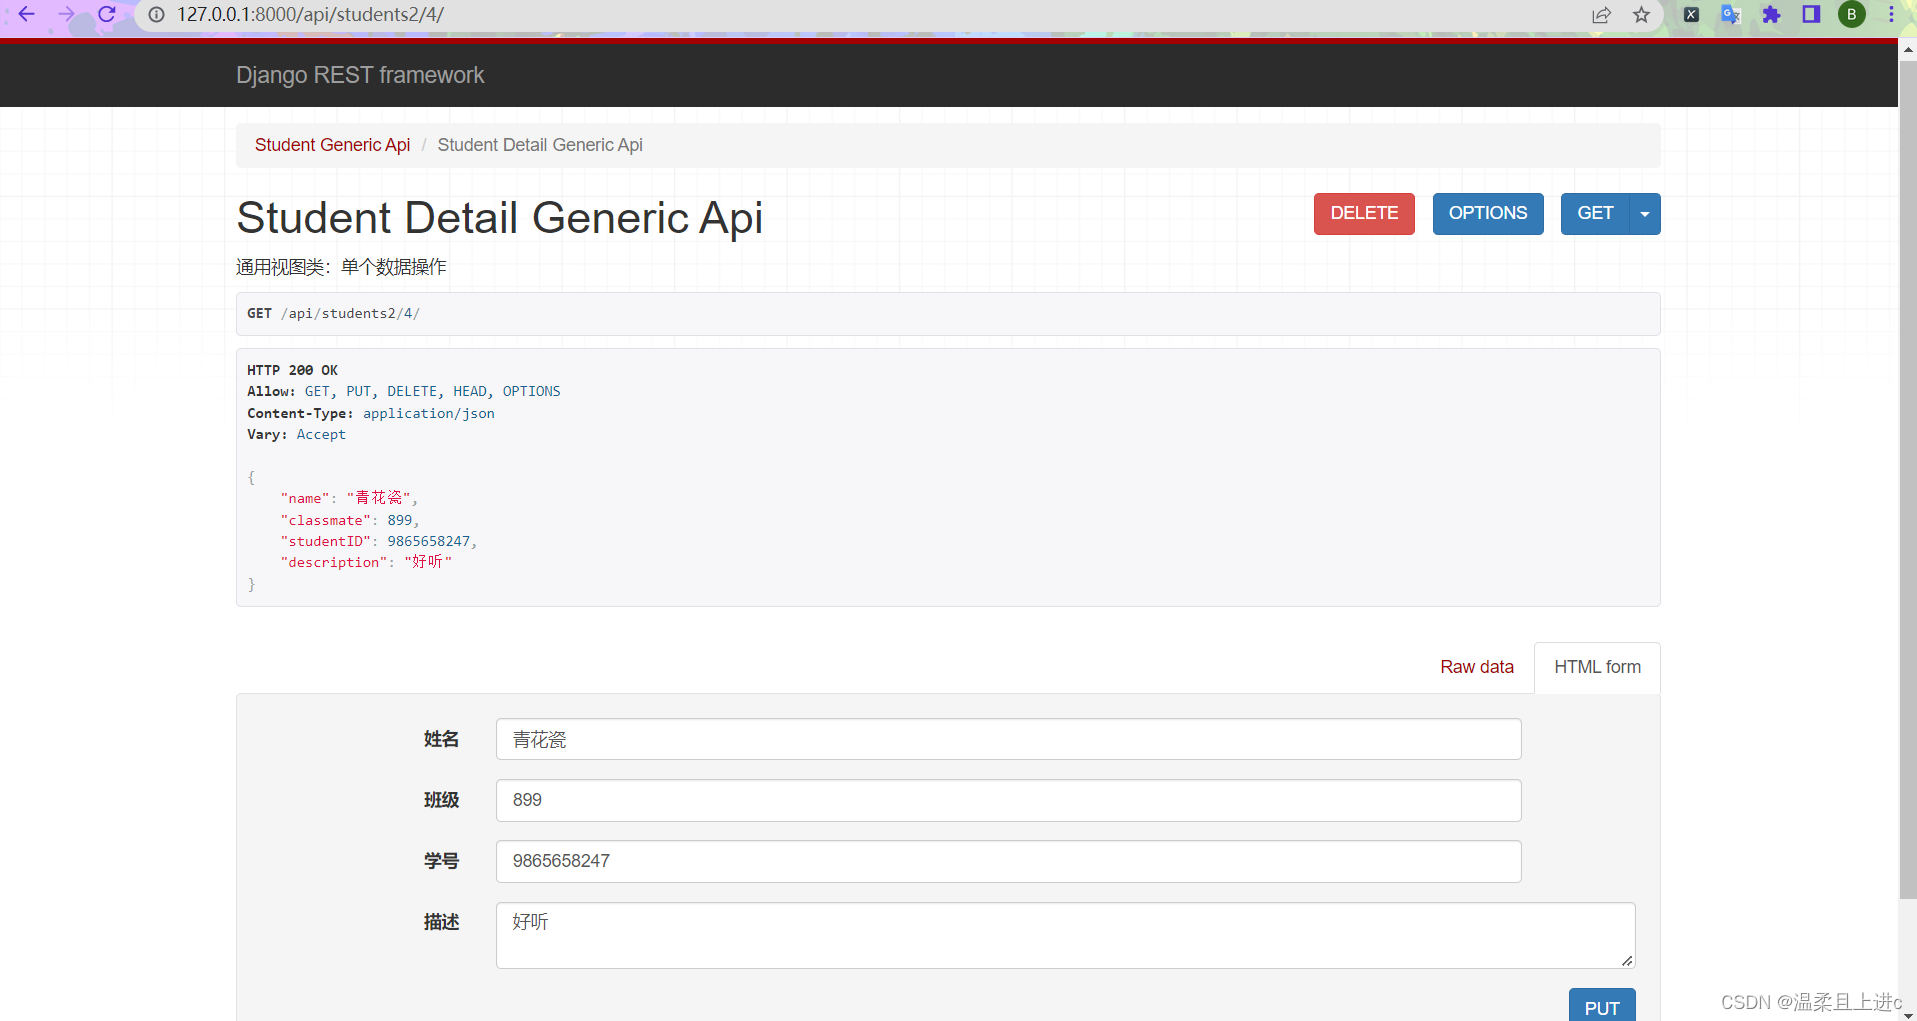This screenshot has width=1917, height=1021.
Task: Click the GET /api/students2/4/ request line
Action: [333, 313]
